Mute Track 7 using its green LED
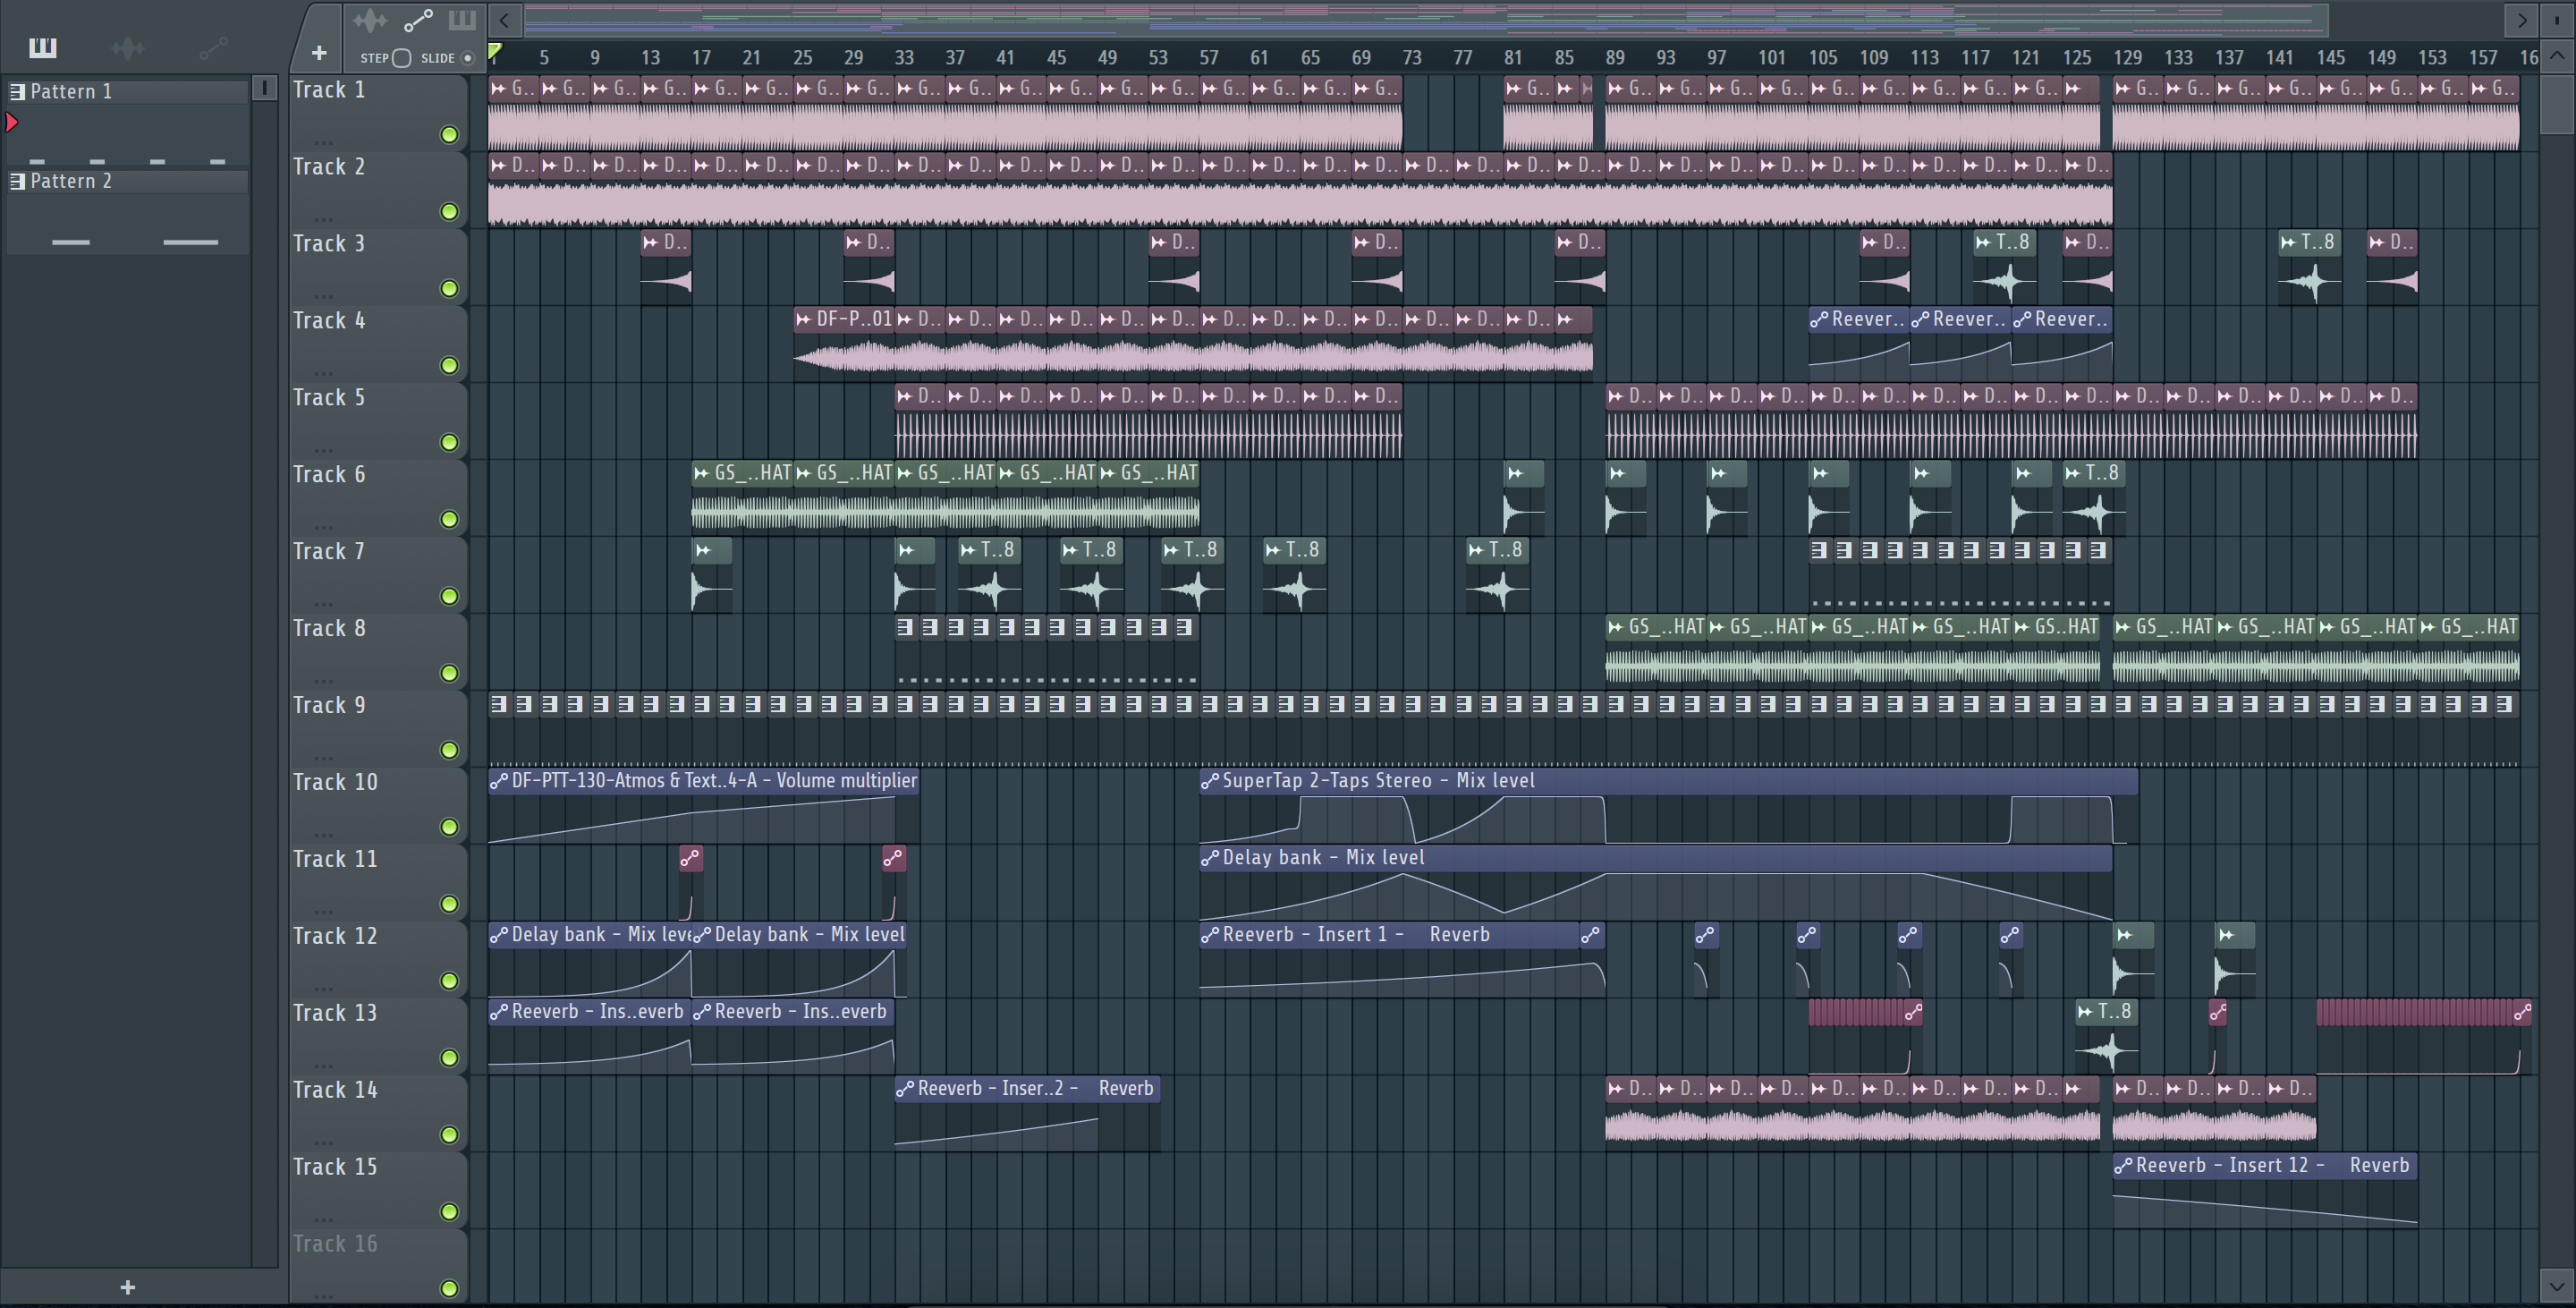Viewport: 2576px width, 1308px height. [450, 597]
